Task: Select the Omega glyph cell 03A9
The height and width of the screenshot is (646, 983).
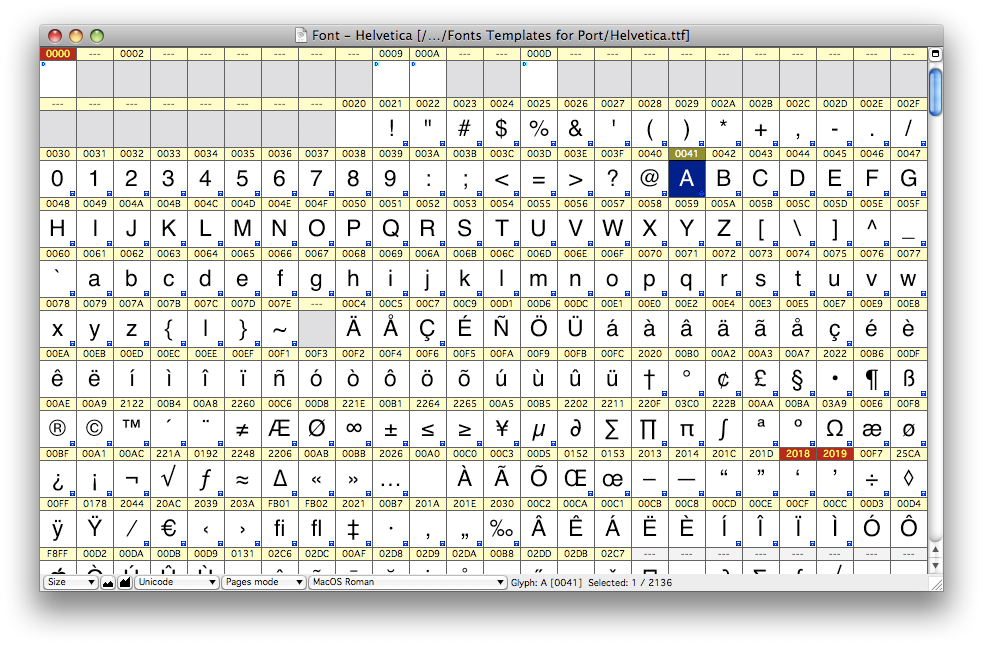Action: 834,428
